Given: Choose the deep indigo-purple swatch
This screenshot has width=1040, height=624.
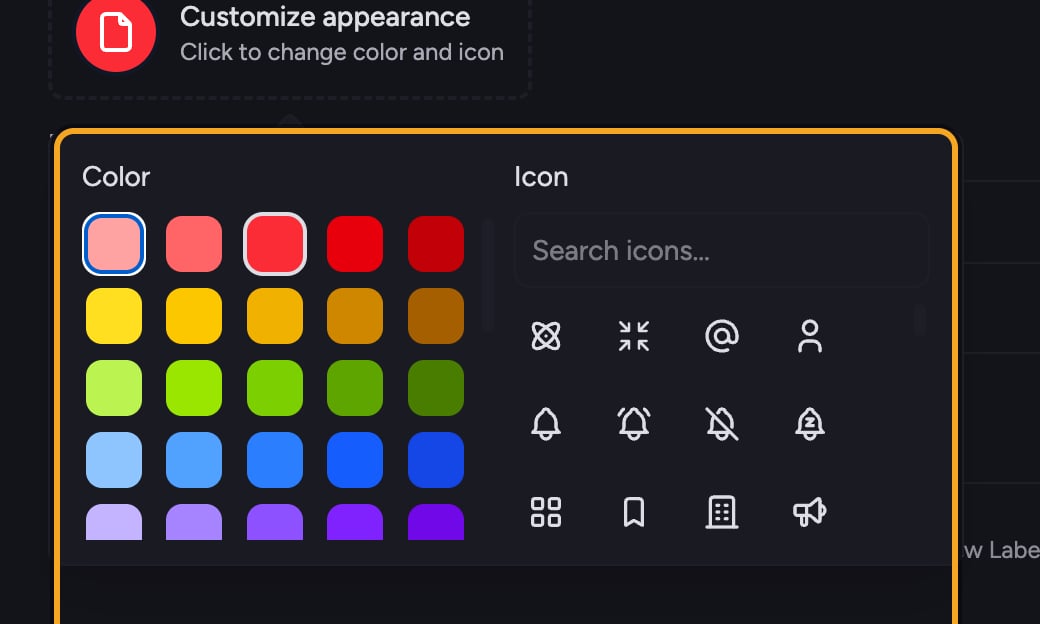Looking at the screenshot, I should click(436, 523).
